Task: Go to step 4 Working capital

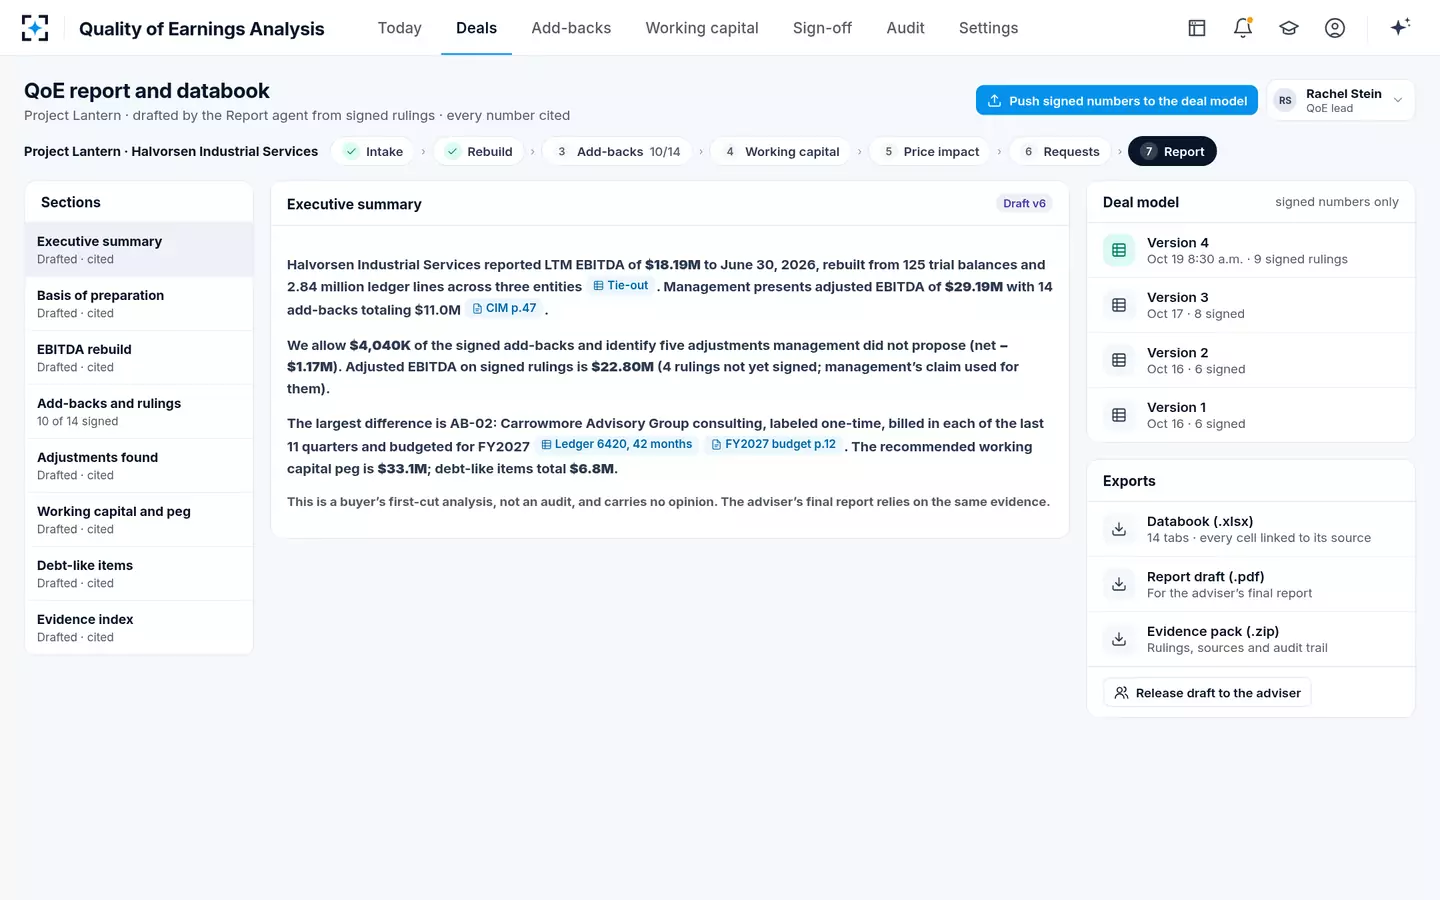Action: tap(781, 151)
